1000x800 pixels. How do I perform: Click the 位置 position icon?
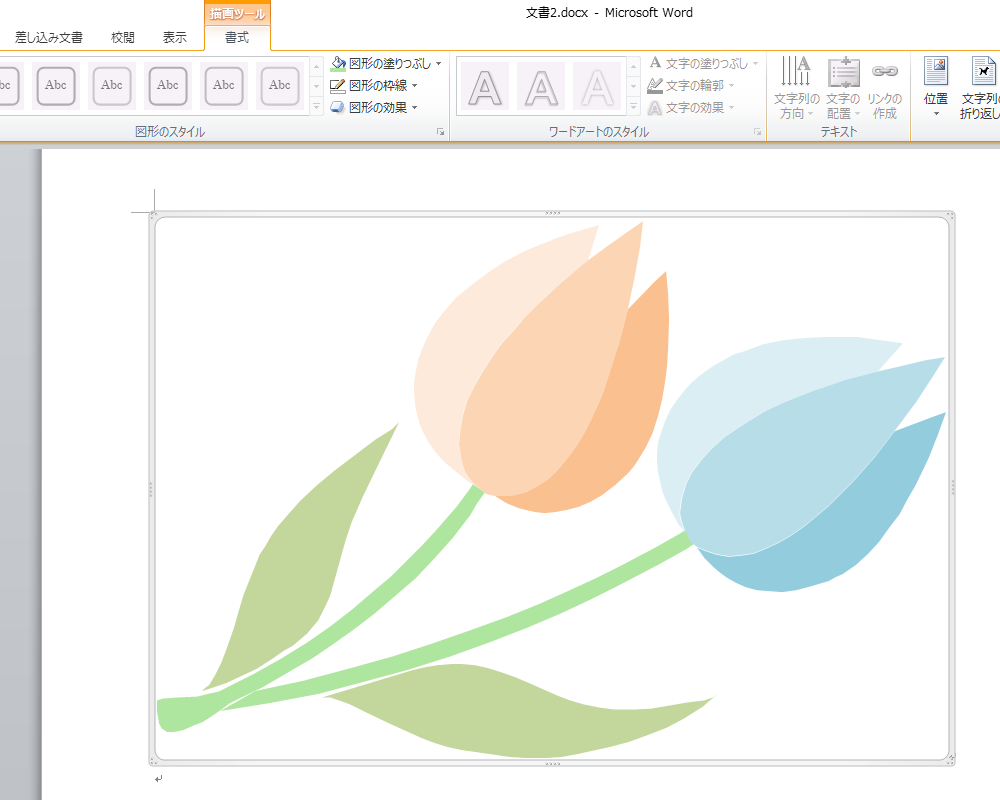tap(936, 72)
